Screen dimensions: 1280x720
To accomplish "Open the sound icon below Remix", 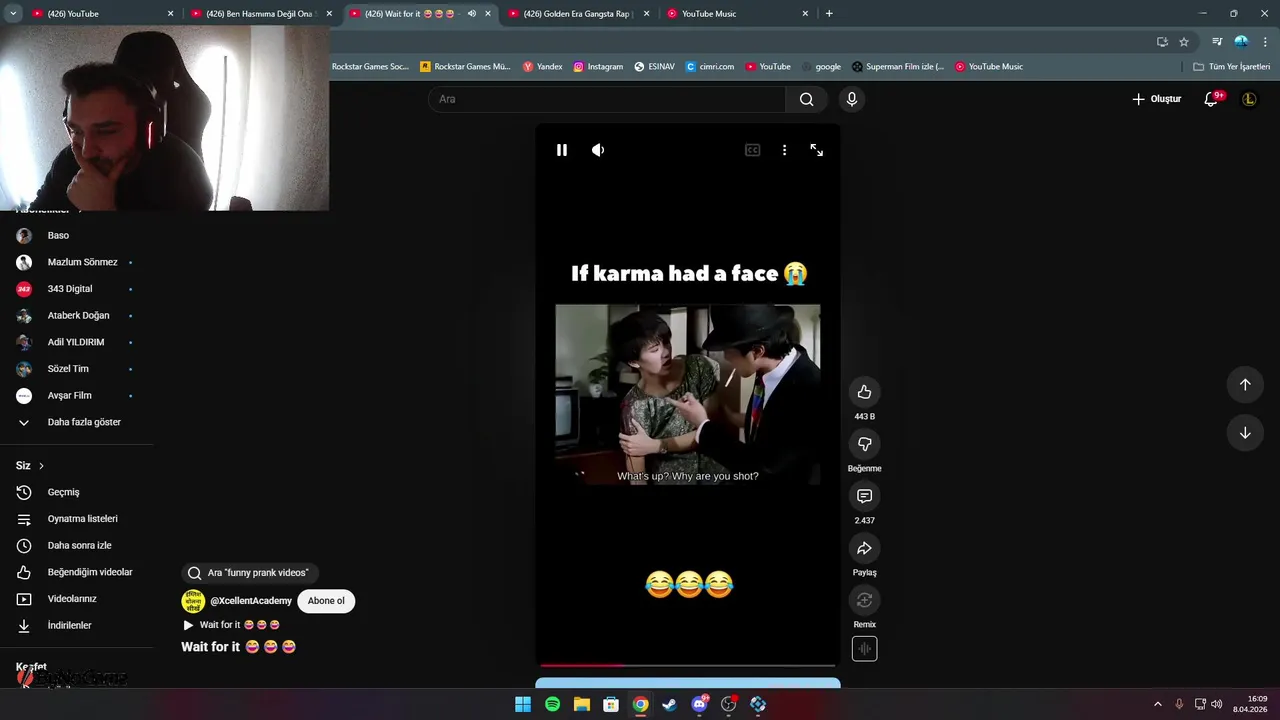I will tap(864, 649).
